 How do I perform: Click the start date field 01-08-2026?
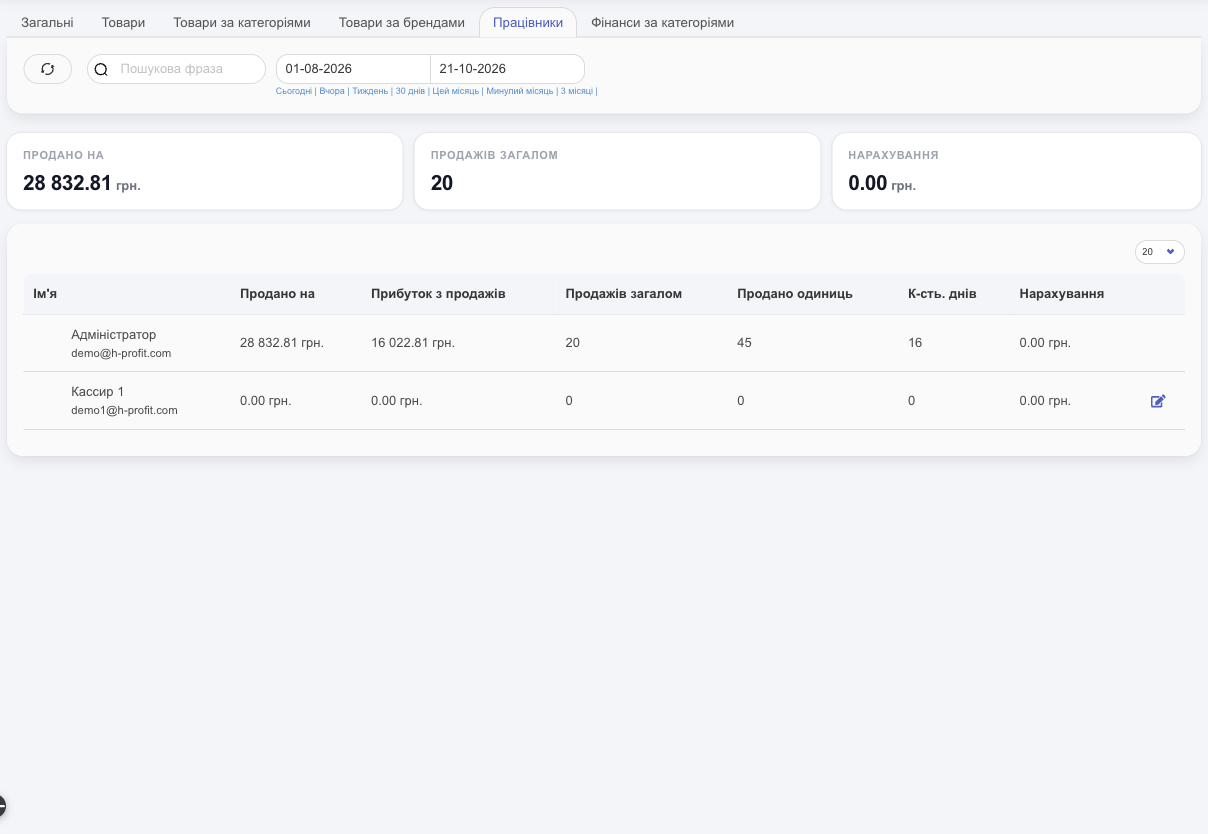(x=353, y=69)
